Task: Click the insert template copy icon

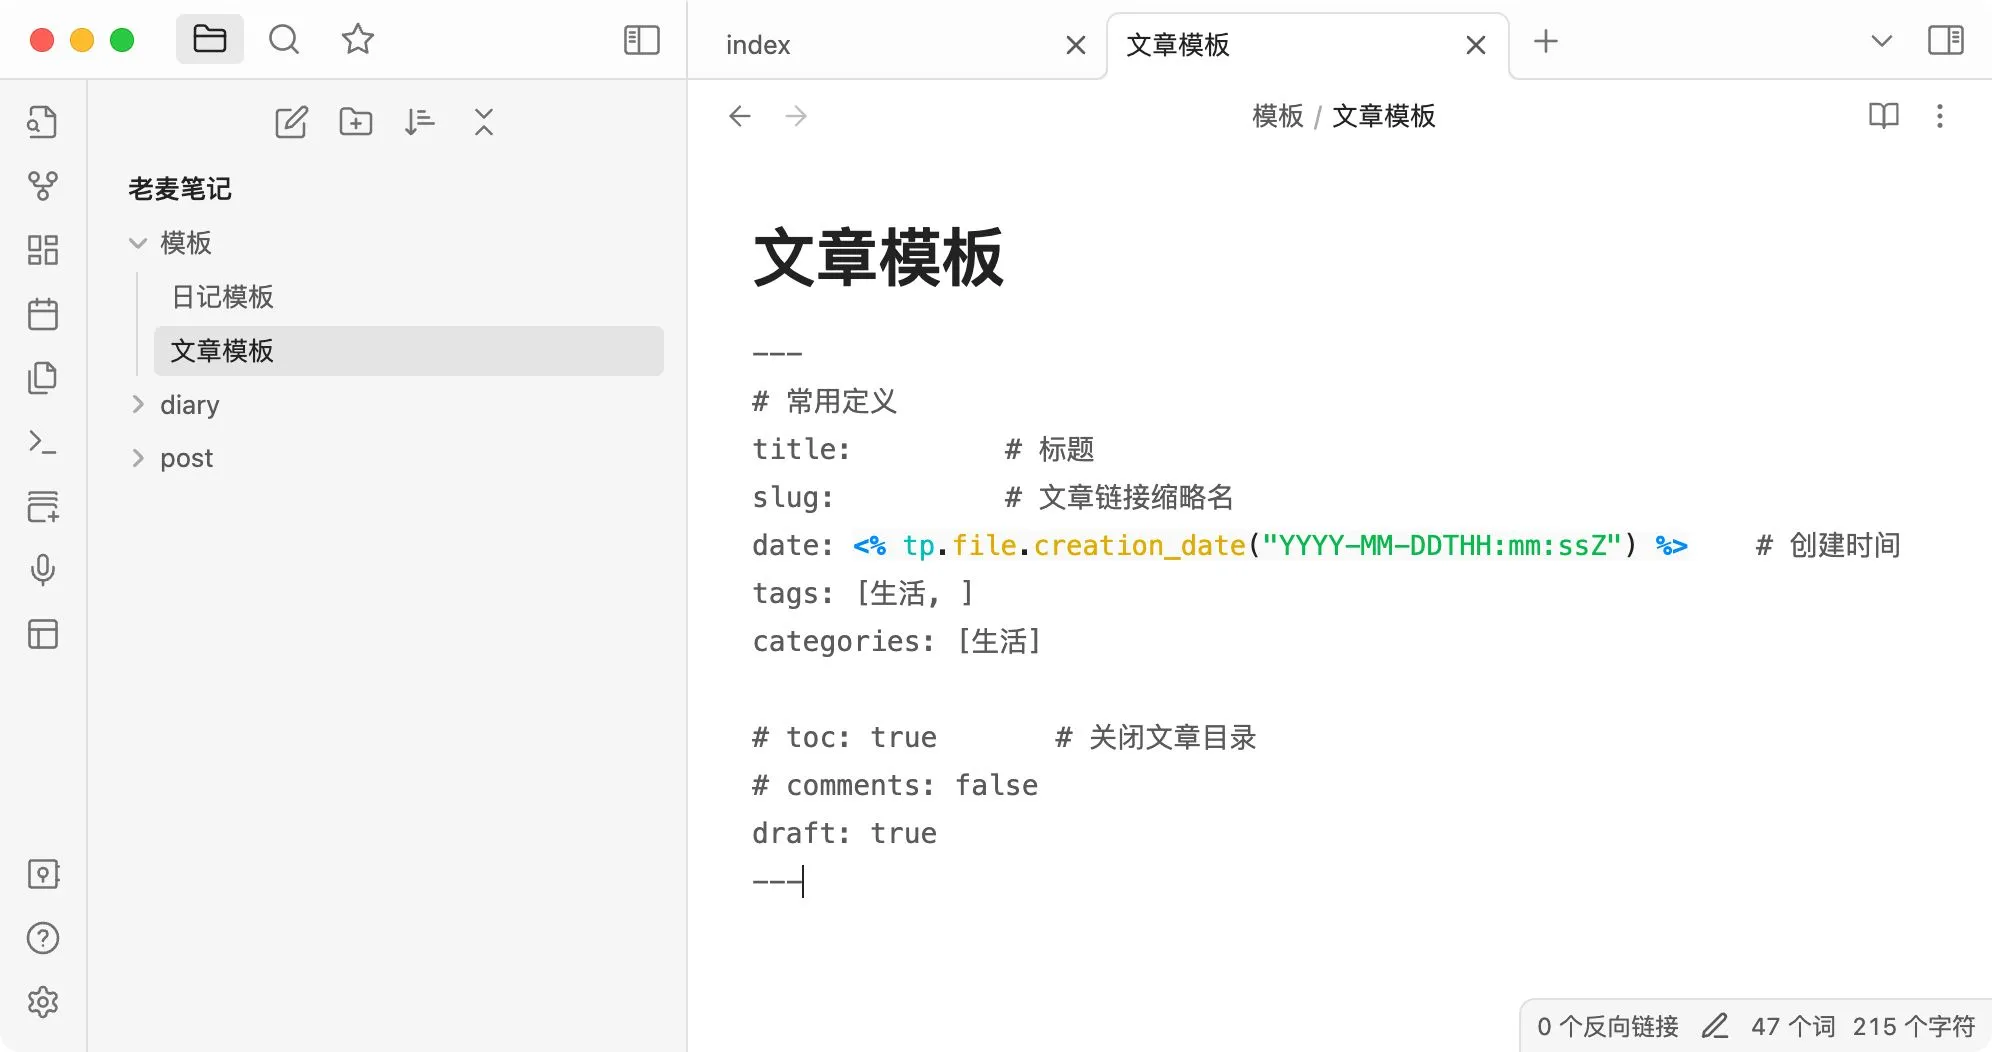Action: [42, 378]
